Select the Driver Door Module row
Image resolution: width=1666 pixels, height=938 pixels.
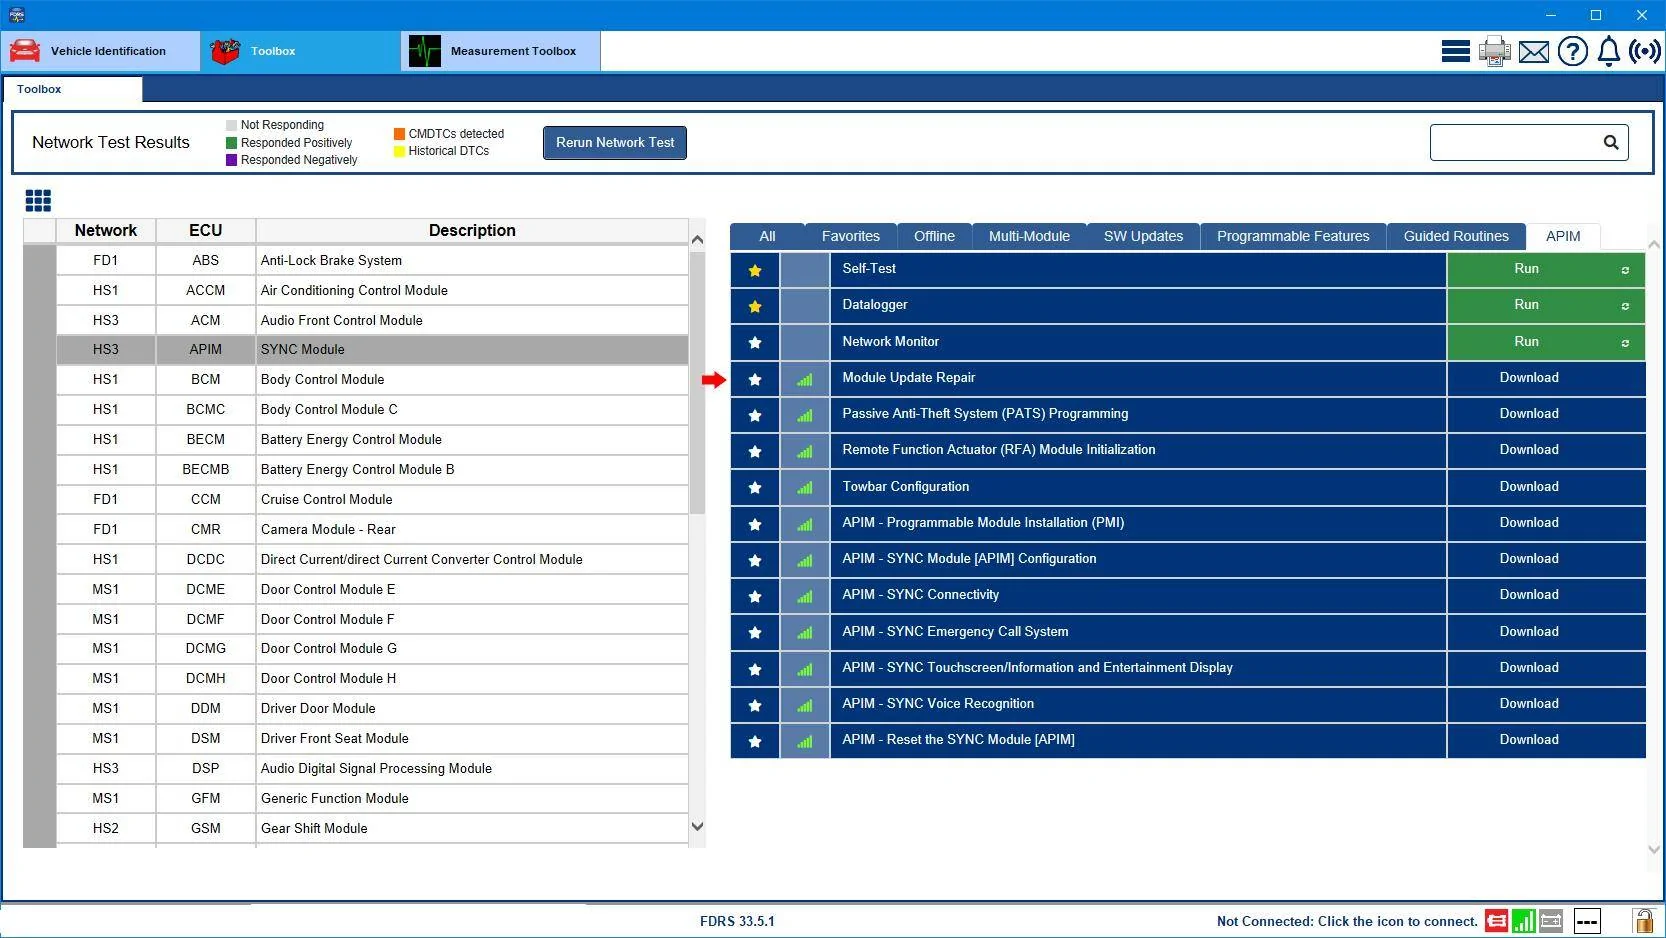(372, 708)
